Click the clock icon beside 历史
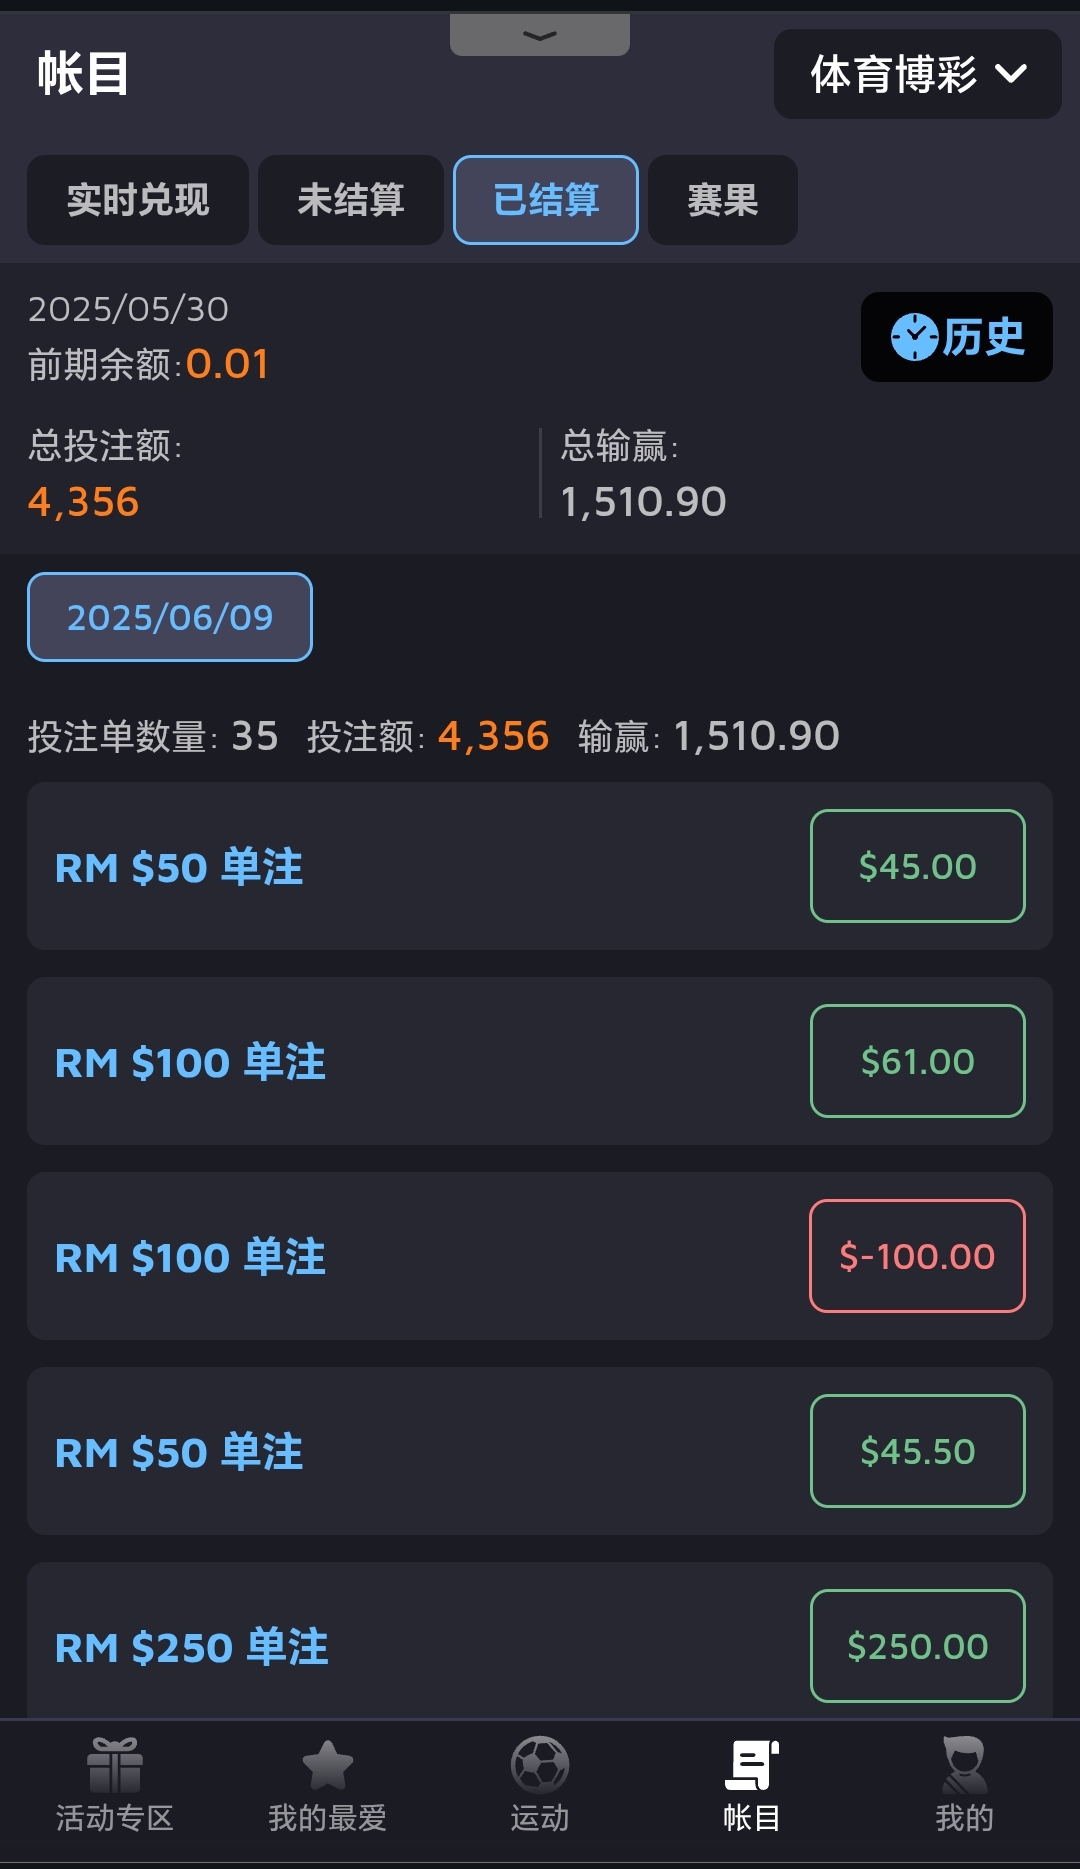The width and height of the screenshot is (1080, 1869). (914, 337)
